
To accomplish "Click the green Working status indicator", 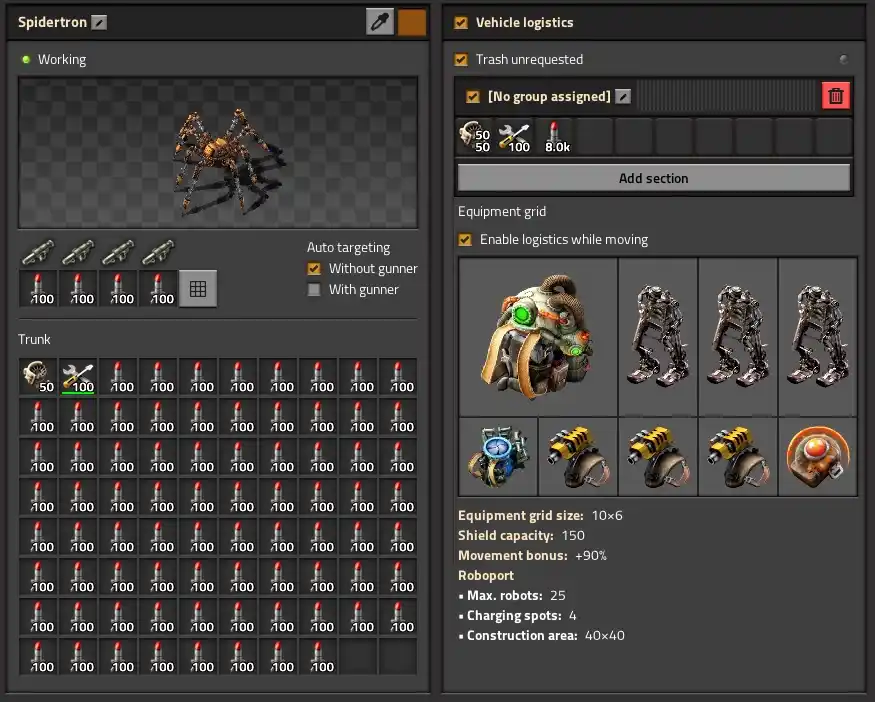I will click(26, 59).
